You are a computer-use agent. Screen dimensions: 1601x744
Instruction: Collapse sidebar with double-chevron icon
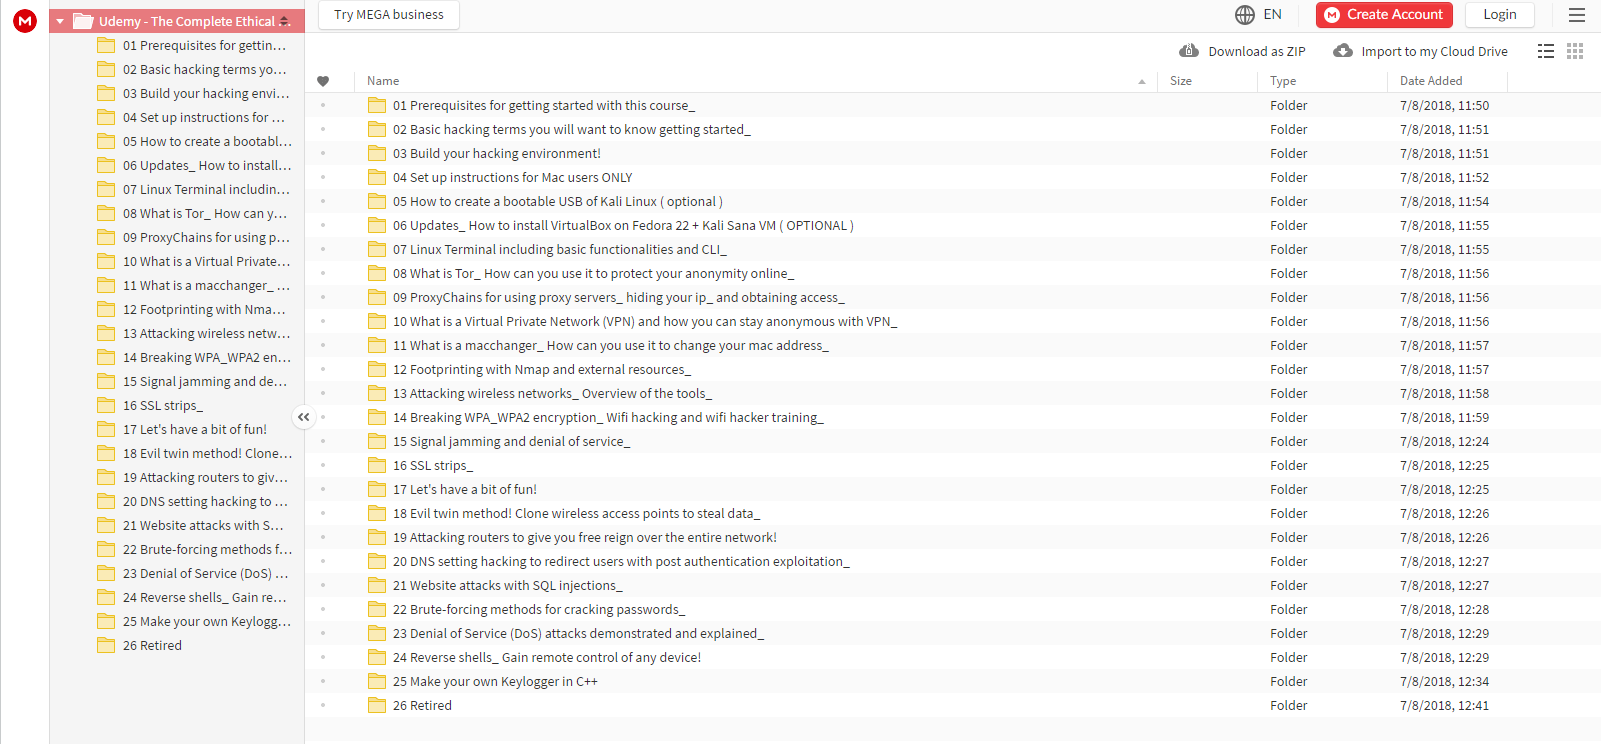(x=303, y=417)
